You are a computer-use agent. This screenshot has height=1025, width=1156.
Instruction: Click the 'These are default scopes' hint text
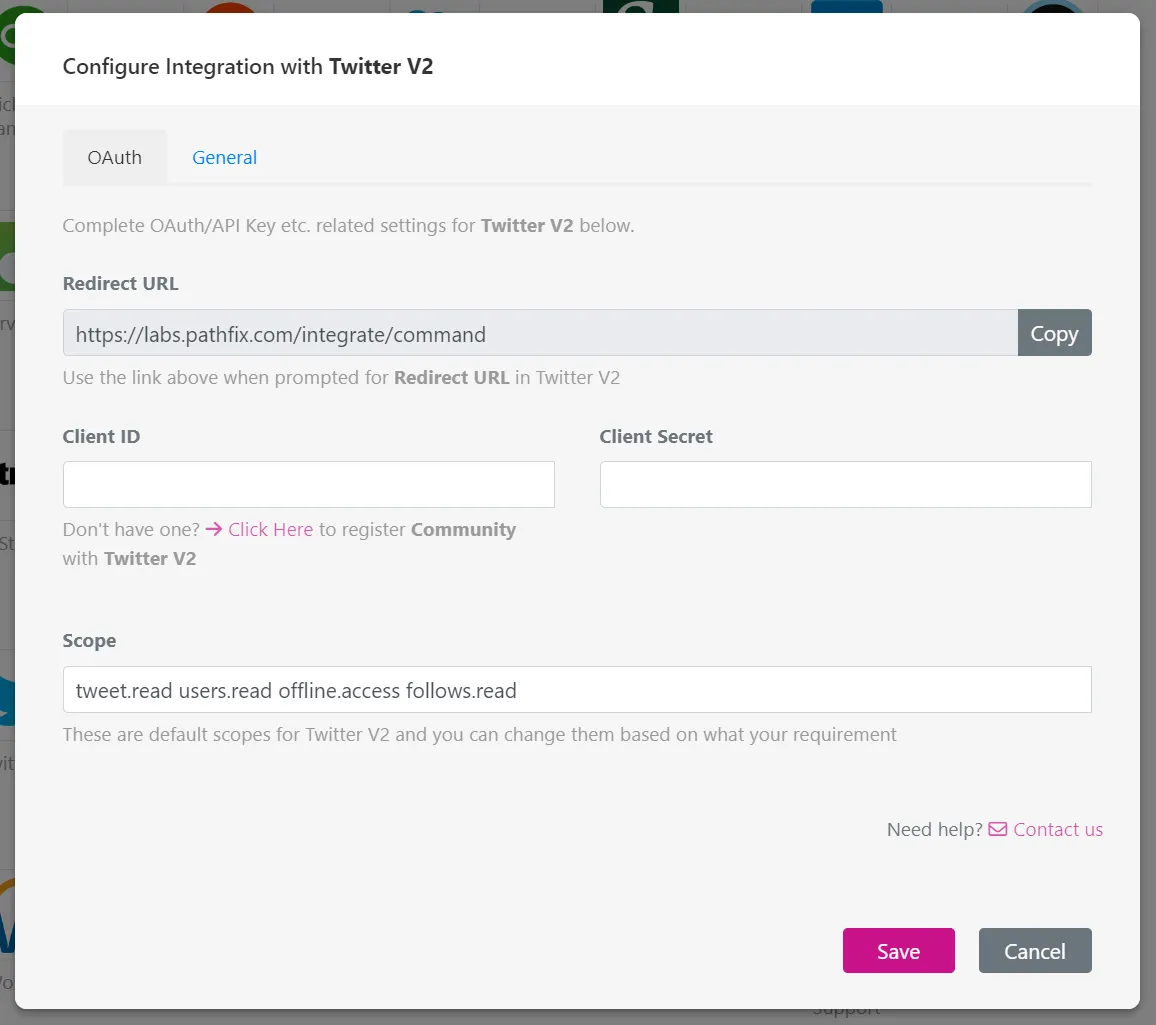click(x=479, y=734)
